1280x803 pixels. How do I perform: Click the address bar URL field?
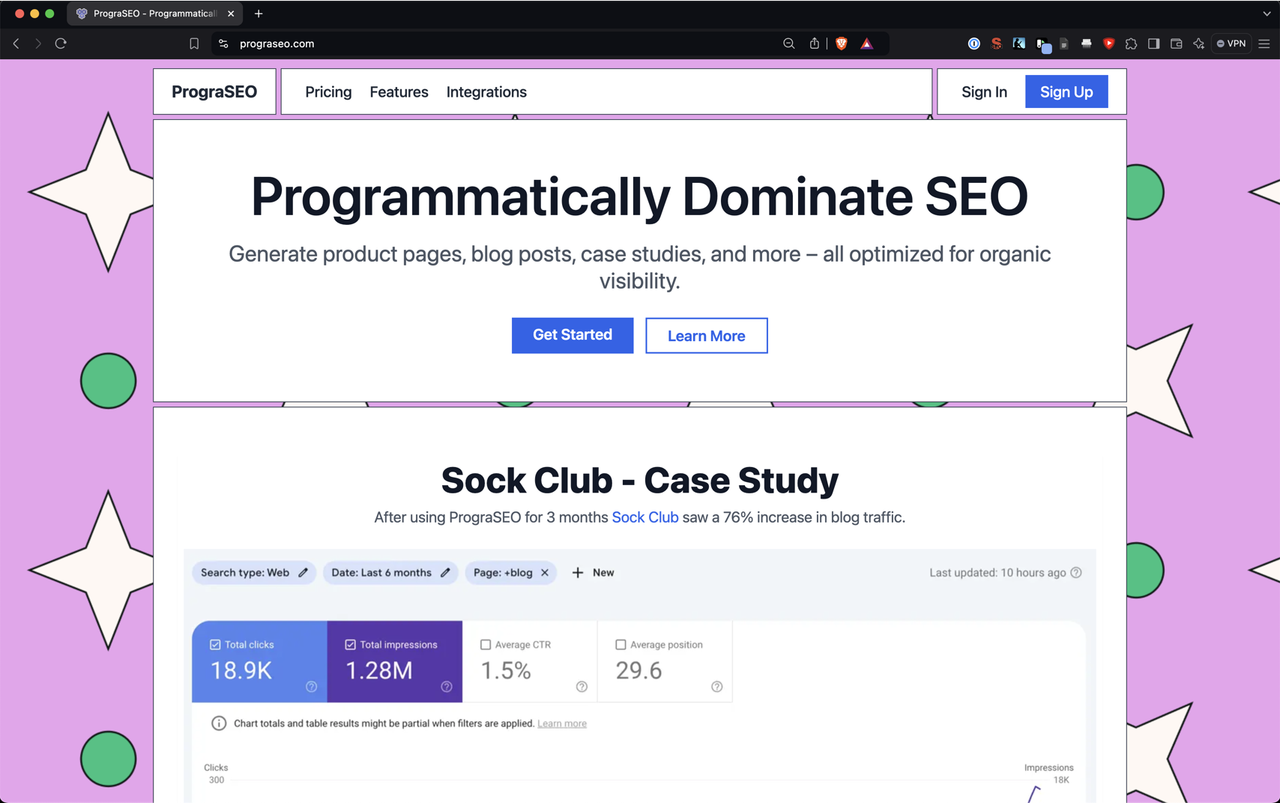click(500, 43)
